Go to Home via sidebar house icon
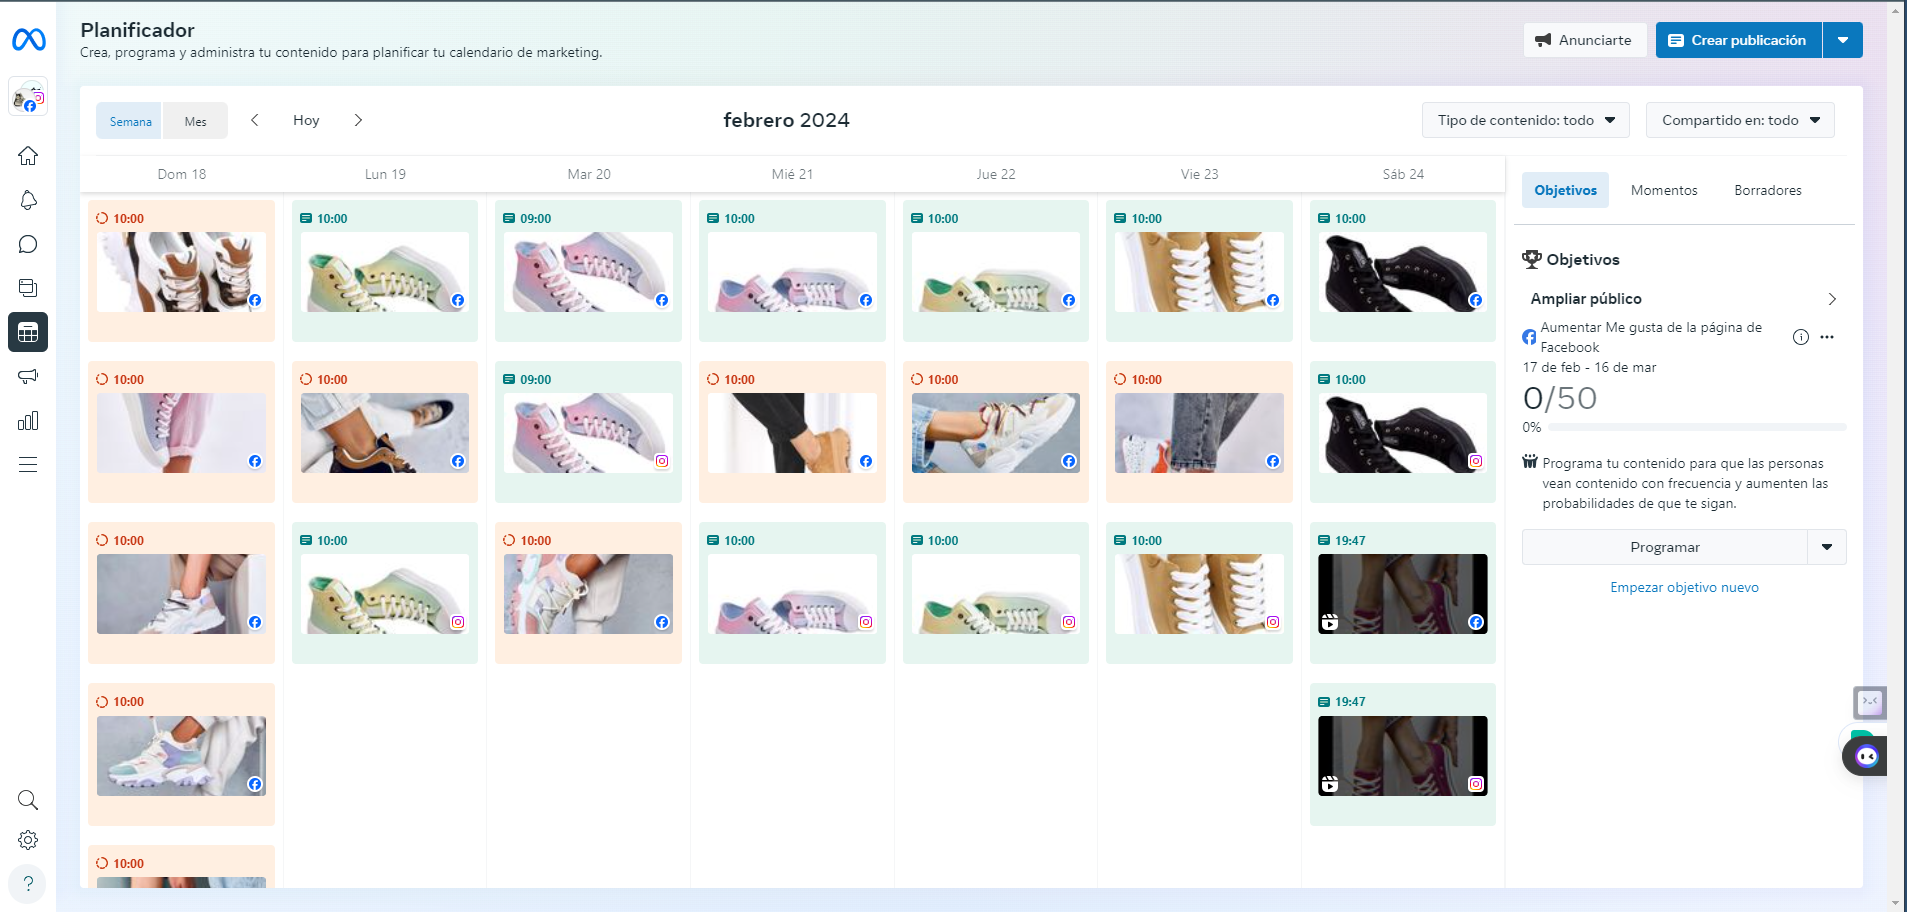 (x=28, y=156)
